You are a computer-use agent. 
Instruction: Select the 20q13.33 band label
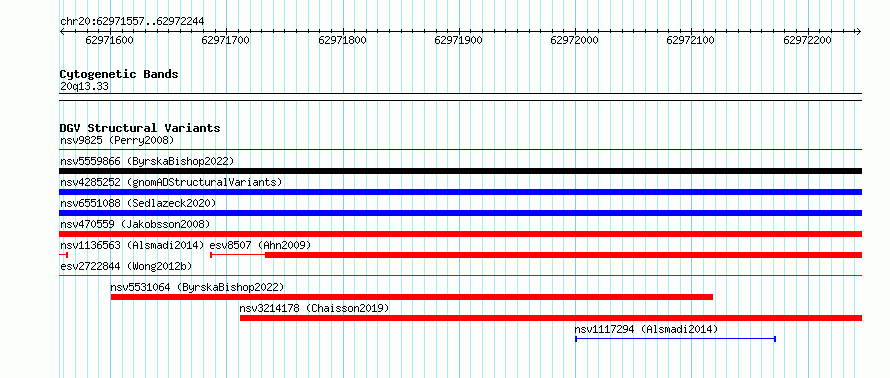[84, 87]
